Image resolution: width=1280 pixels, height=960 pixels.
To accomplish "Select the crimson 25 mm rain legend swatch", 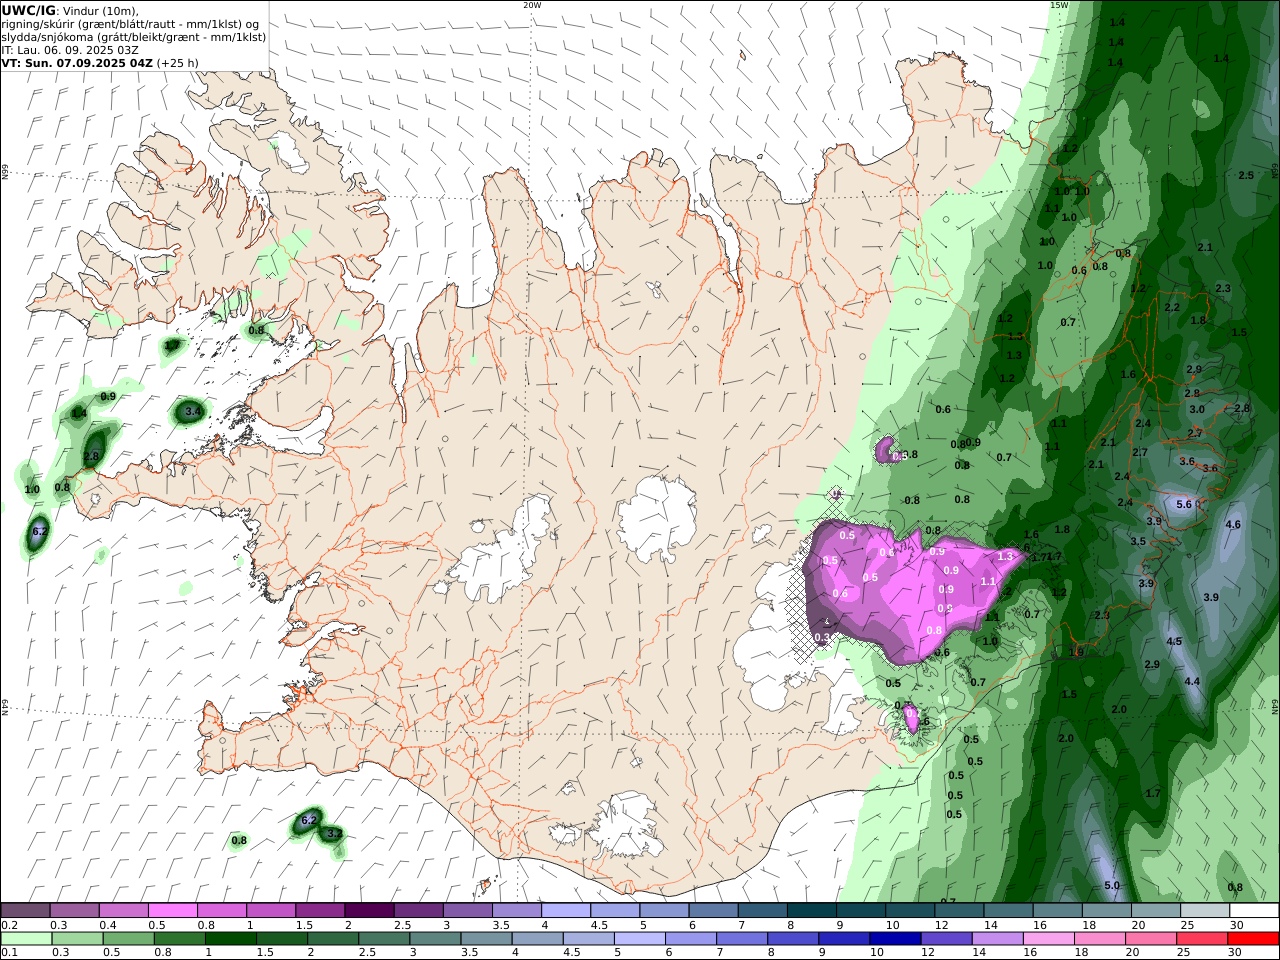I will [x=1201, y=939].
